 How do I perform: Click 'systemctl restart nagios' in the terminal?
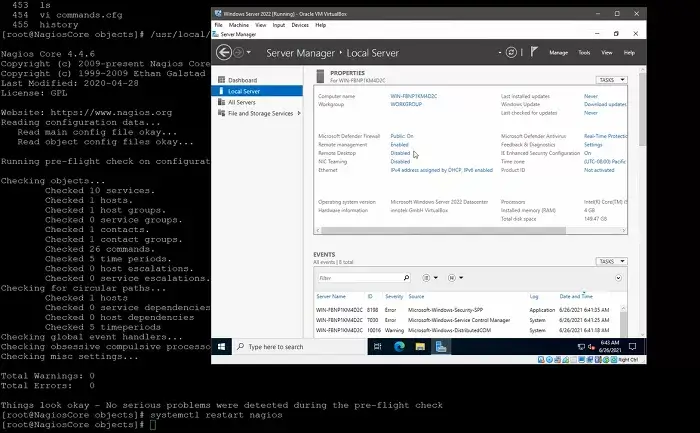pyautogui.click(x=216, y=415)
